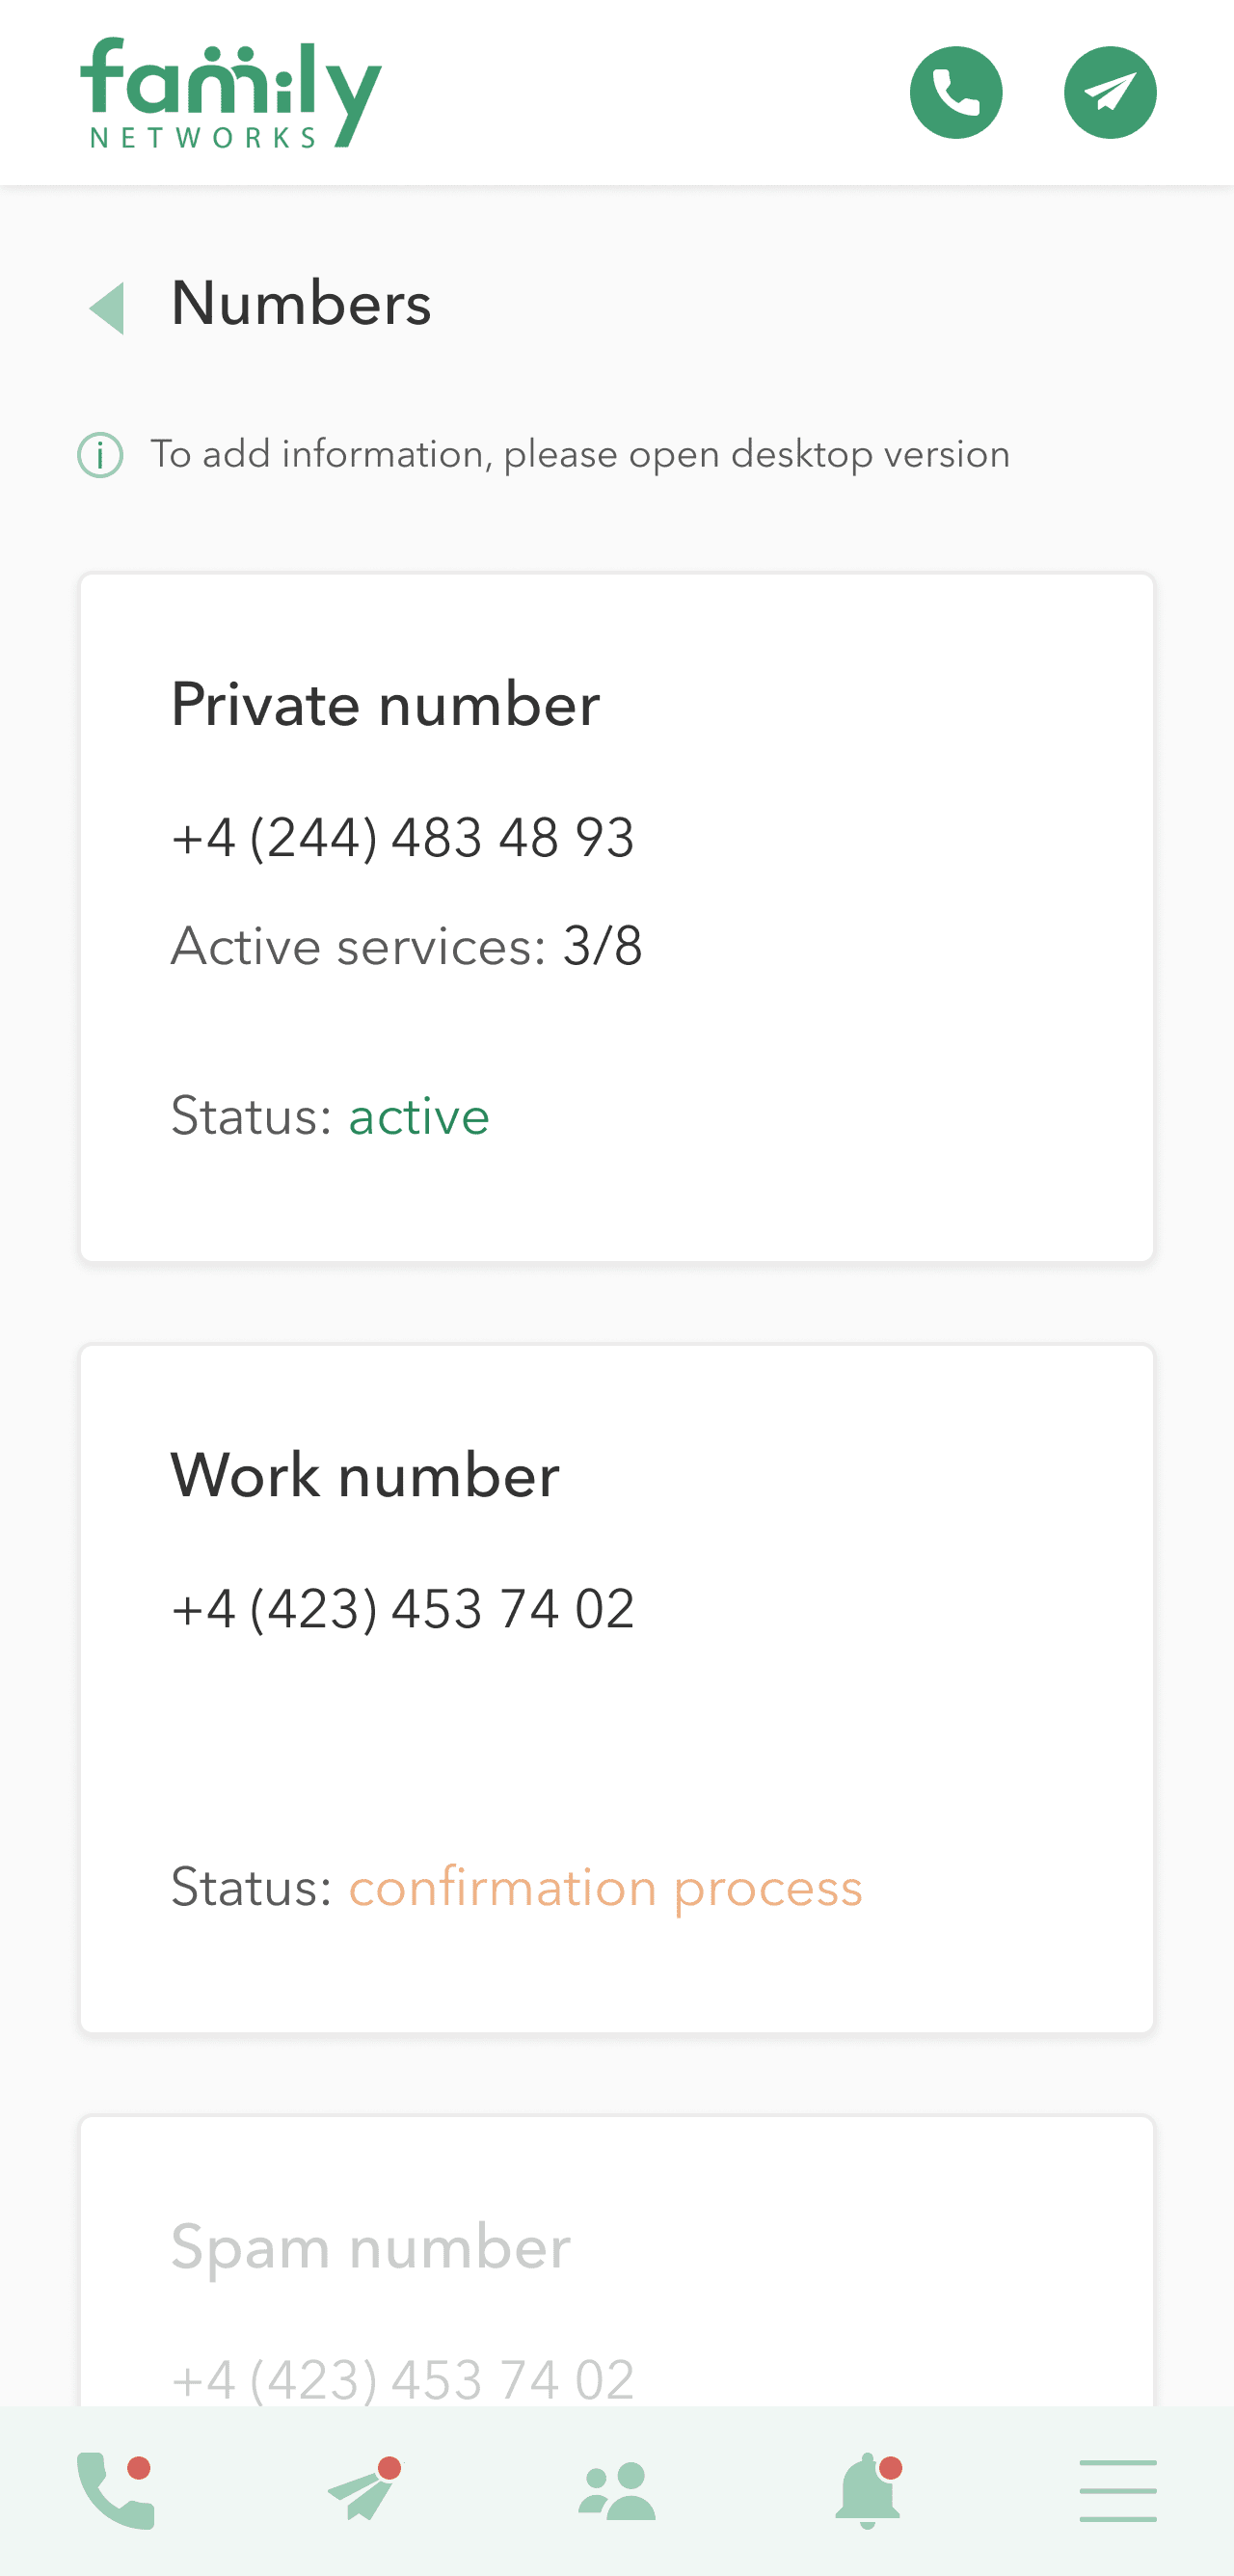The width and height of the screenshot is (1234, 2576).
Task: Go back using the Numbers arrow
Action: [x=107, y=307]
